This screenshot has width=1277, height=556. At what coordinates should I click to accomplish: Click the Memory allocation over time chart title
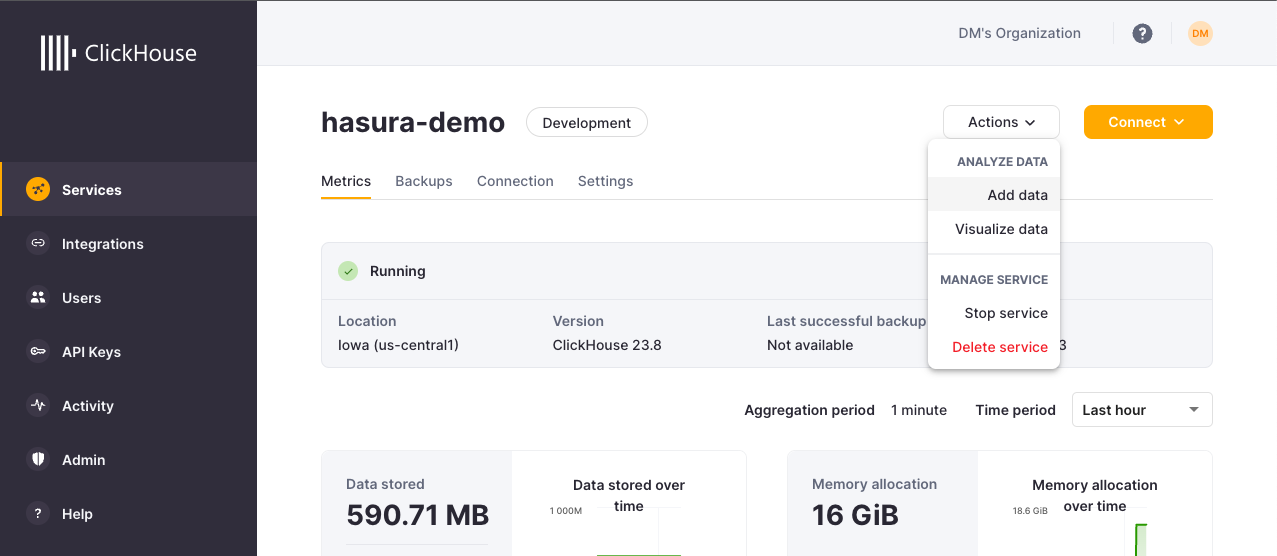(x=1095, y=496)
